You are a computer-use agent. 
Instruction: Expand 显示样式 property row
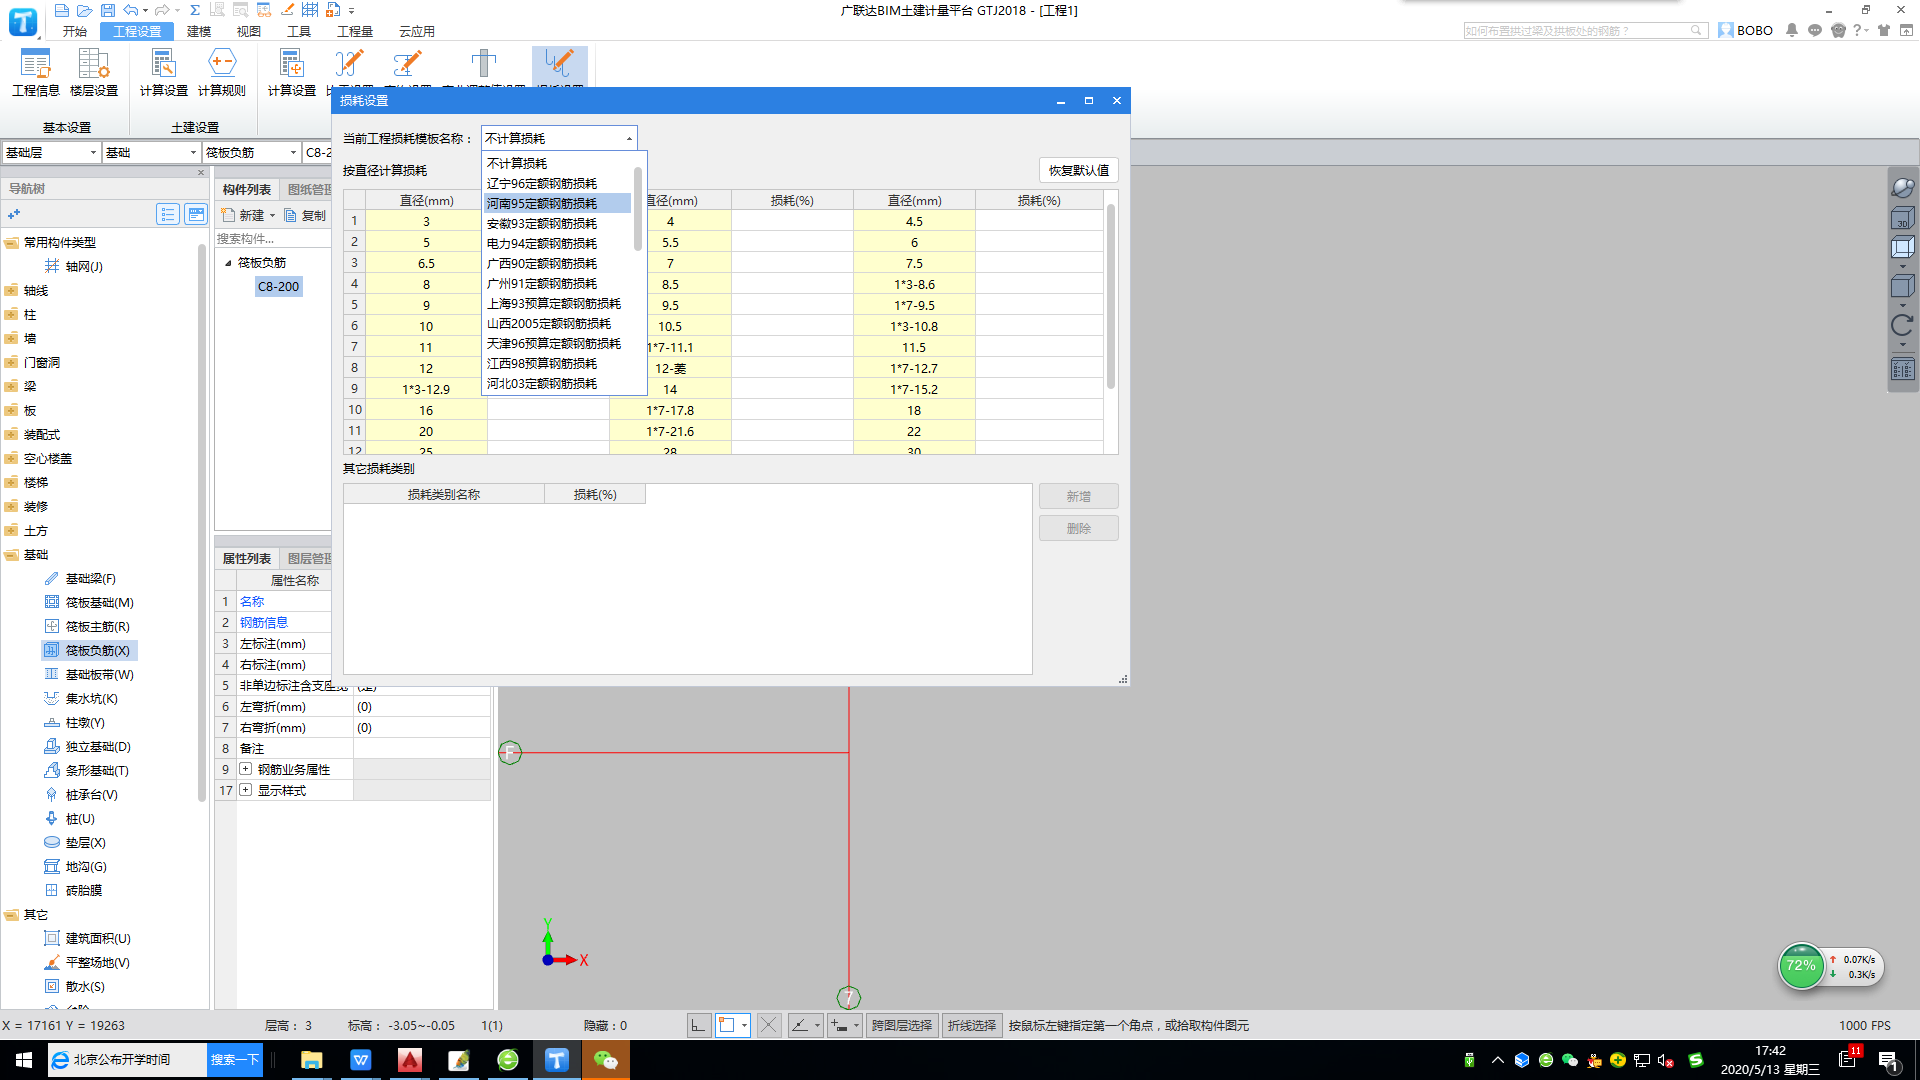click(245, 790)
